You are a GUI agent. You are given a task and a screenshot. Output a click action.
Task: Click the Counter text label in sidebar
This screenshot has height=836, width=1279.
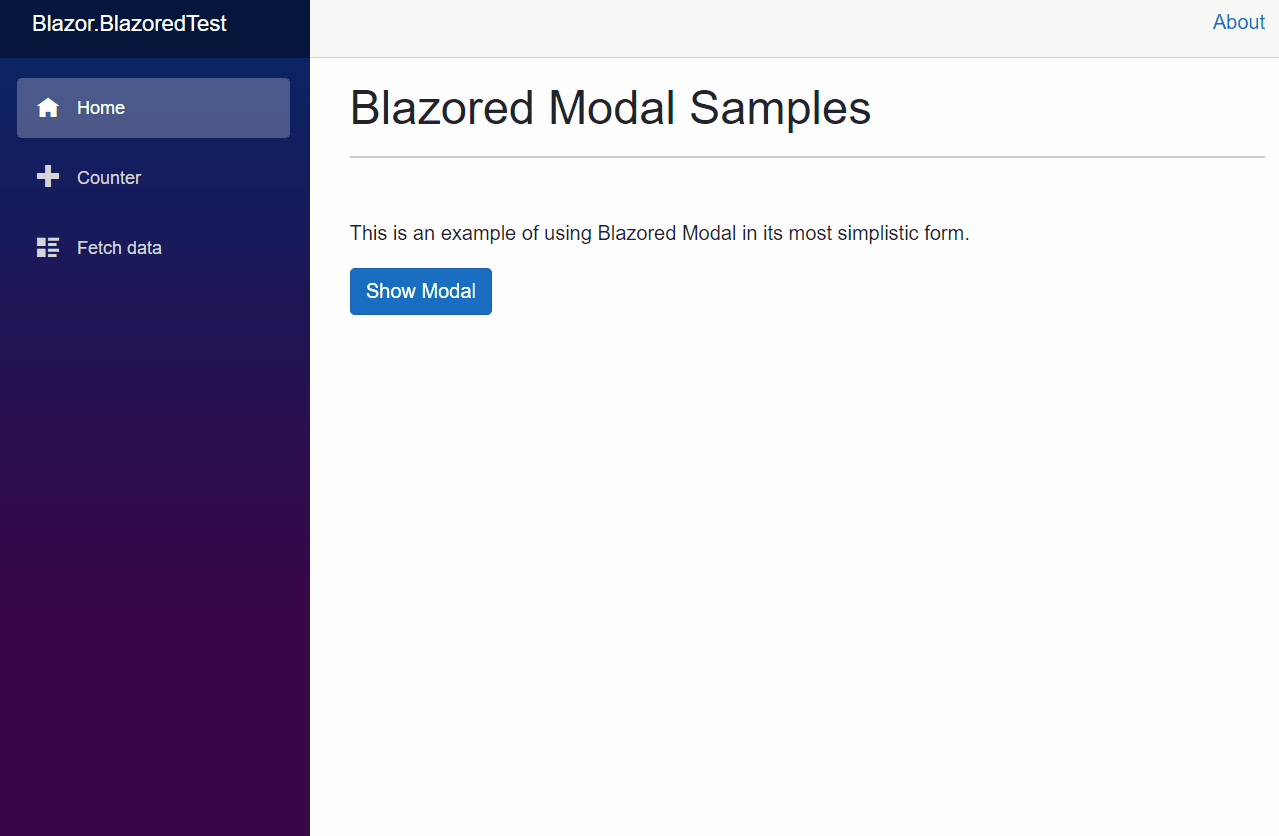109,178
